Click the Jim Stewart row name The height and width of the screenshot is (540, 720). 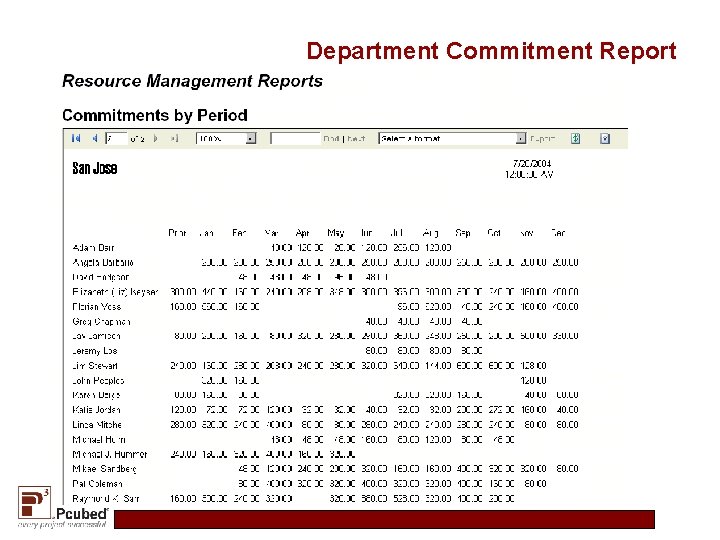pos(95,366)
